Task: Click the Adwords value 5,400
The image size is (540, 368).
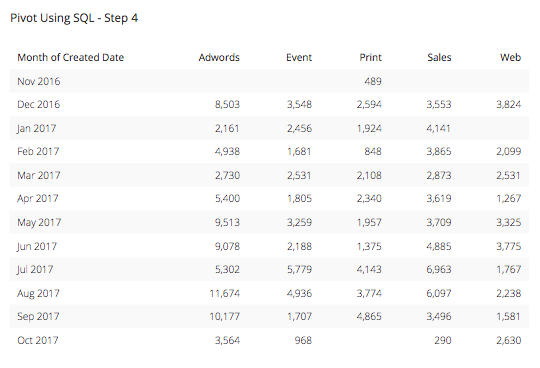Action: click(x=227, y=199)
